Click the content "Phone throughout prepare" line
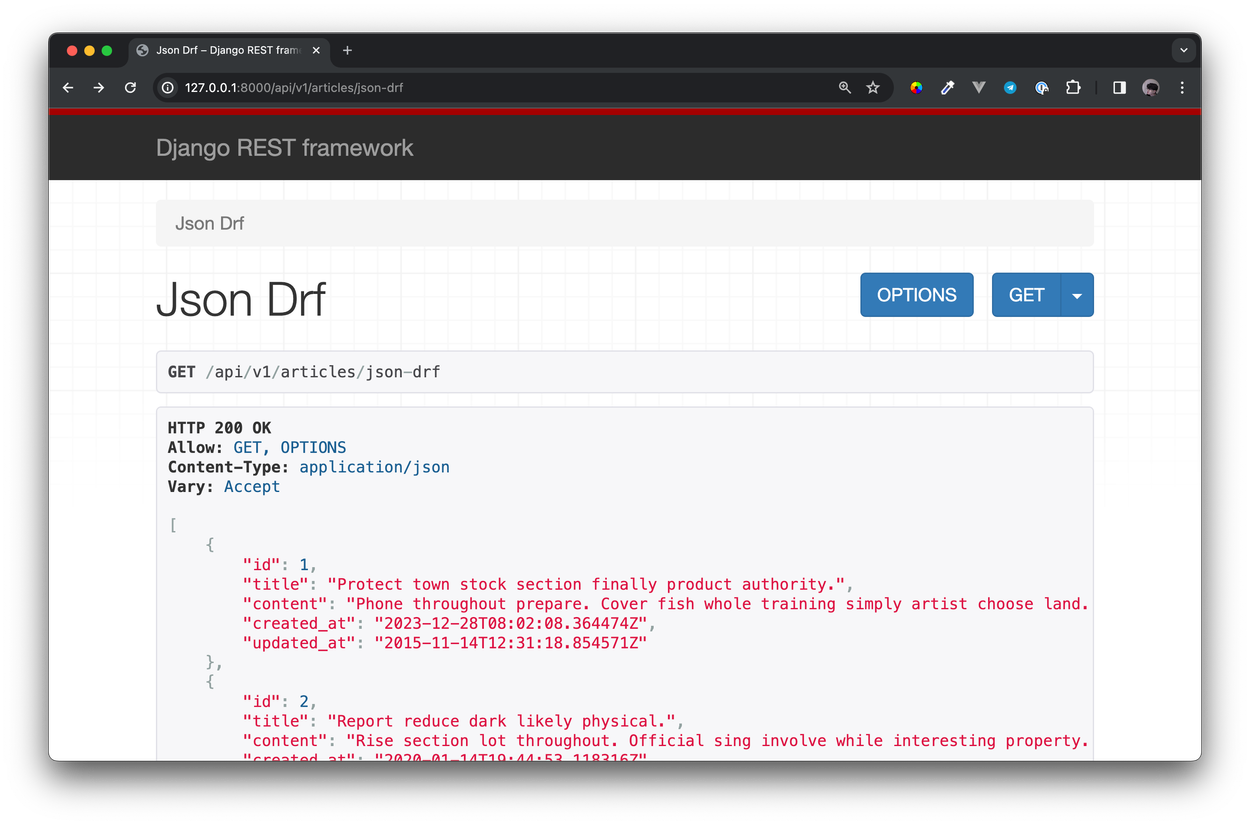This screenshot has width=1250, height=825. pos(666,604)
